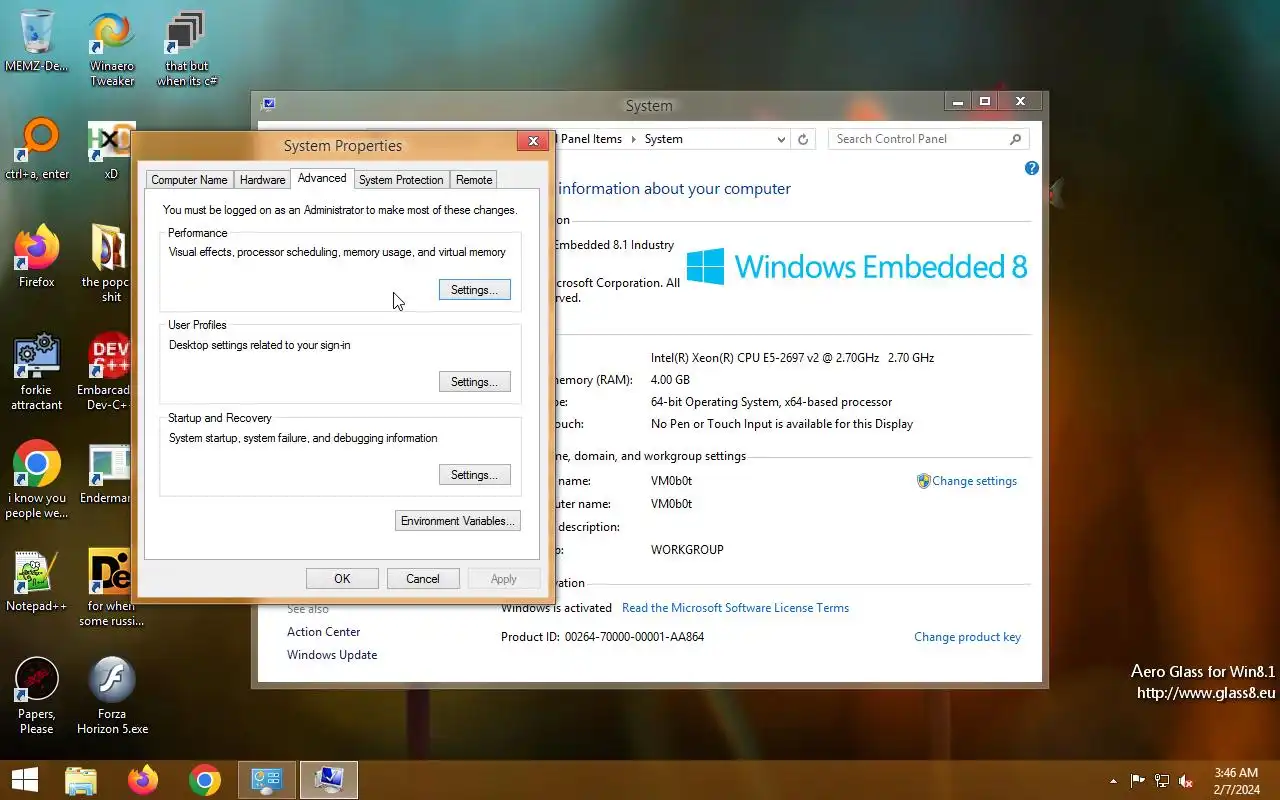Image resolution: width=1280 pixels, height=800 pixels.
Task: Open Embarcadero Dev-C++ desktop shortcut
Action: [x=108, y=372]
